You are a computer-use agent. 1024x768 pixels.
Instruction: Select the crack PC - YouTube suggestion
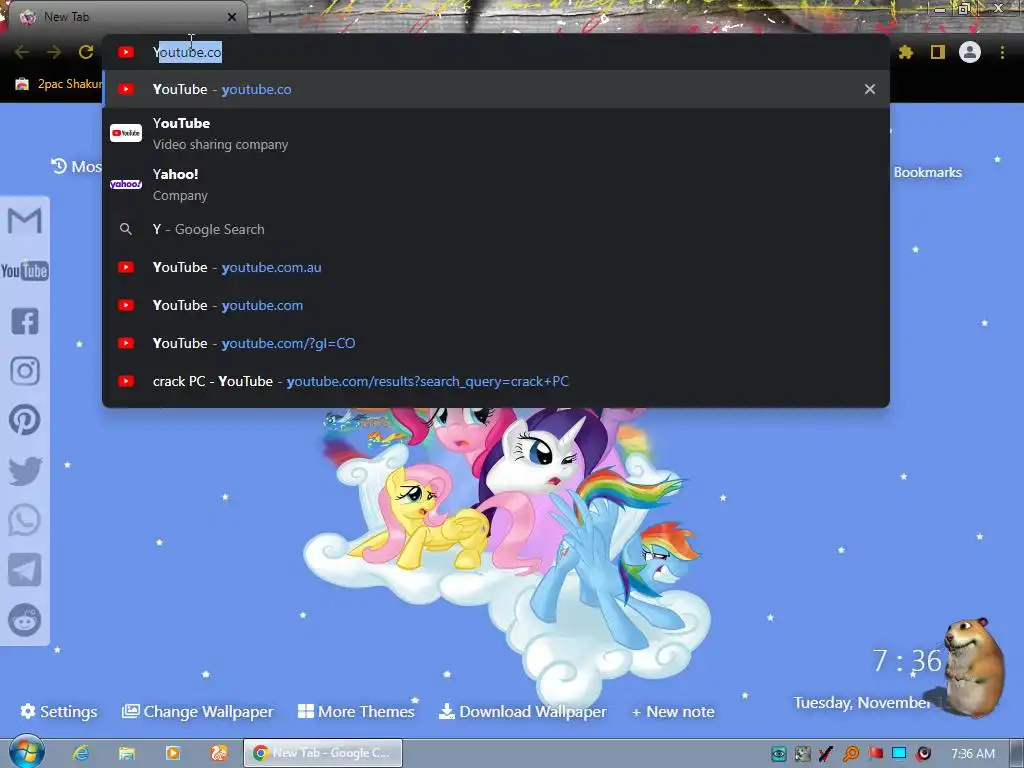pos(496,381)
